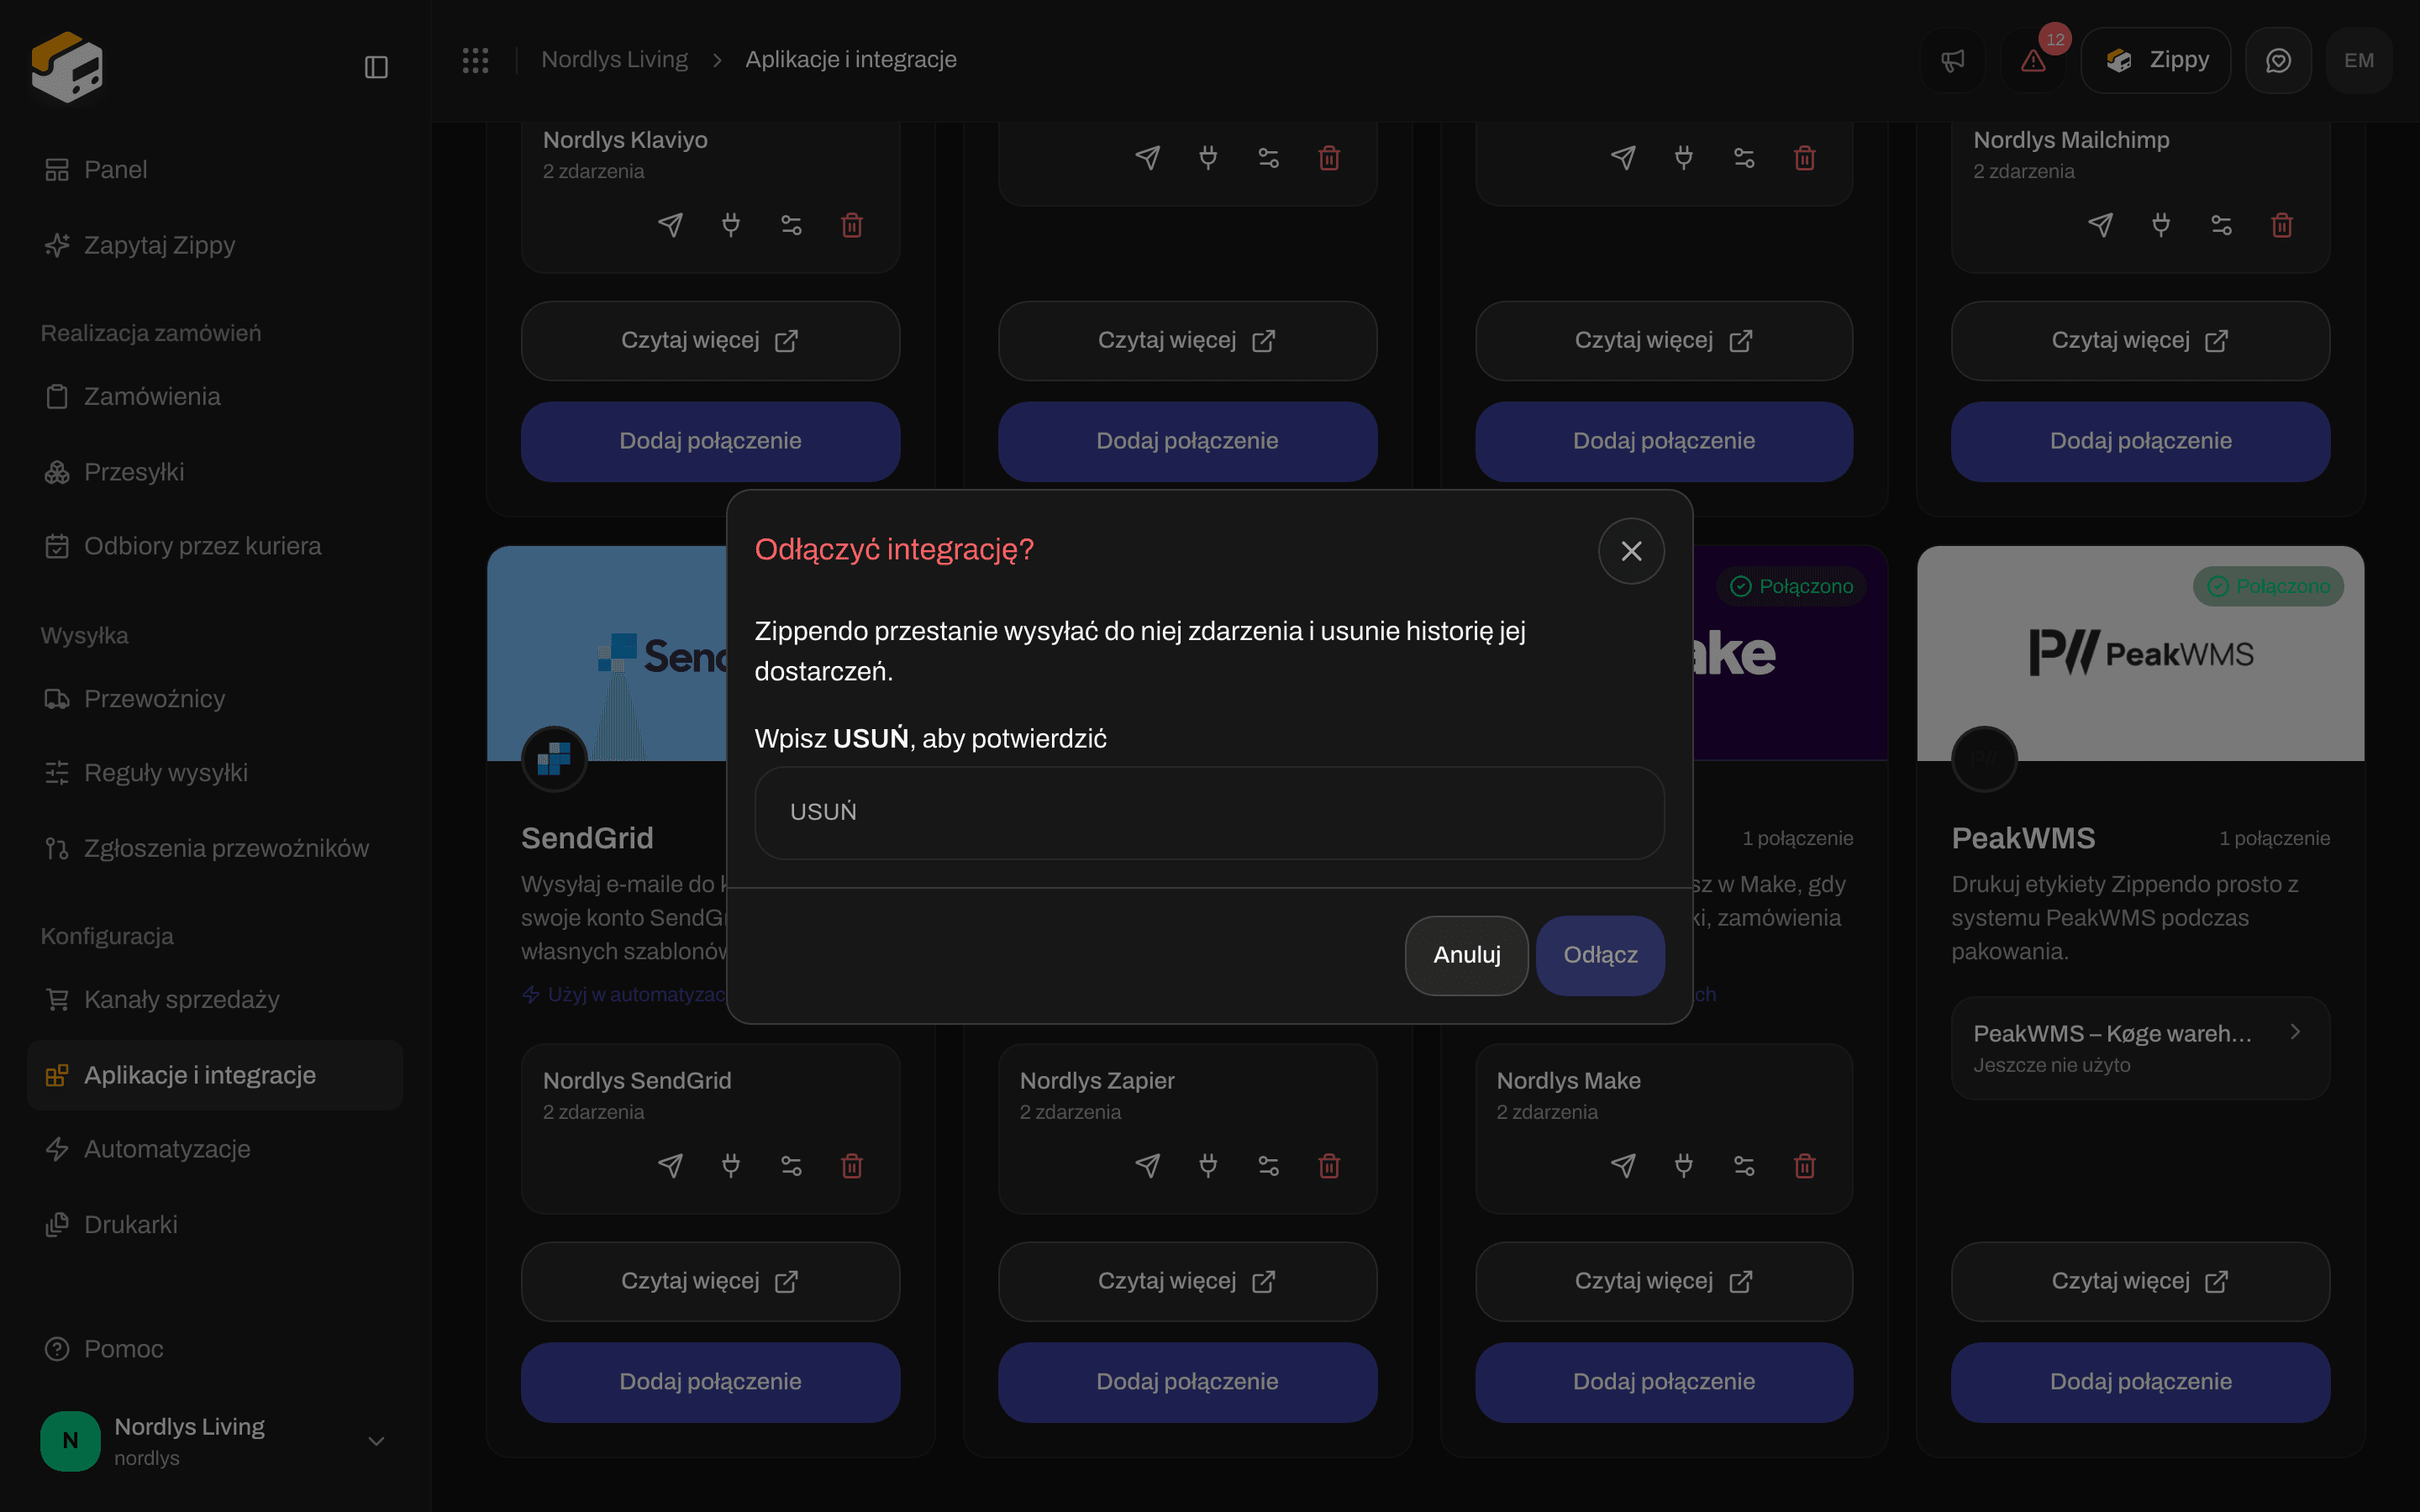This screenshot has width=2420, height=1512.
Task: Open settings sliders for Nordlys Mailchimp
Action: click(x=2221, y=225)
